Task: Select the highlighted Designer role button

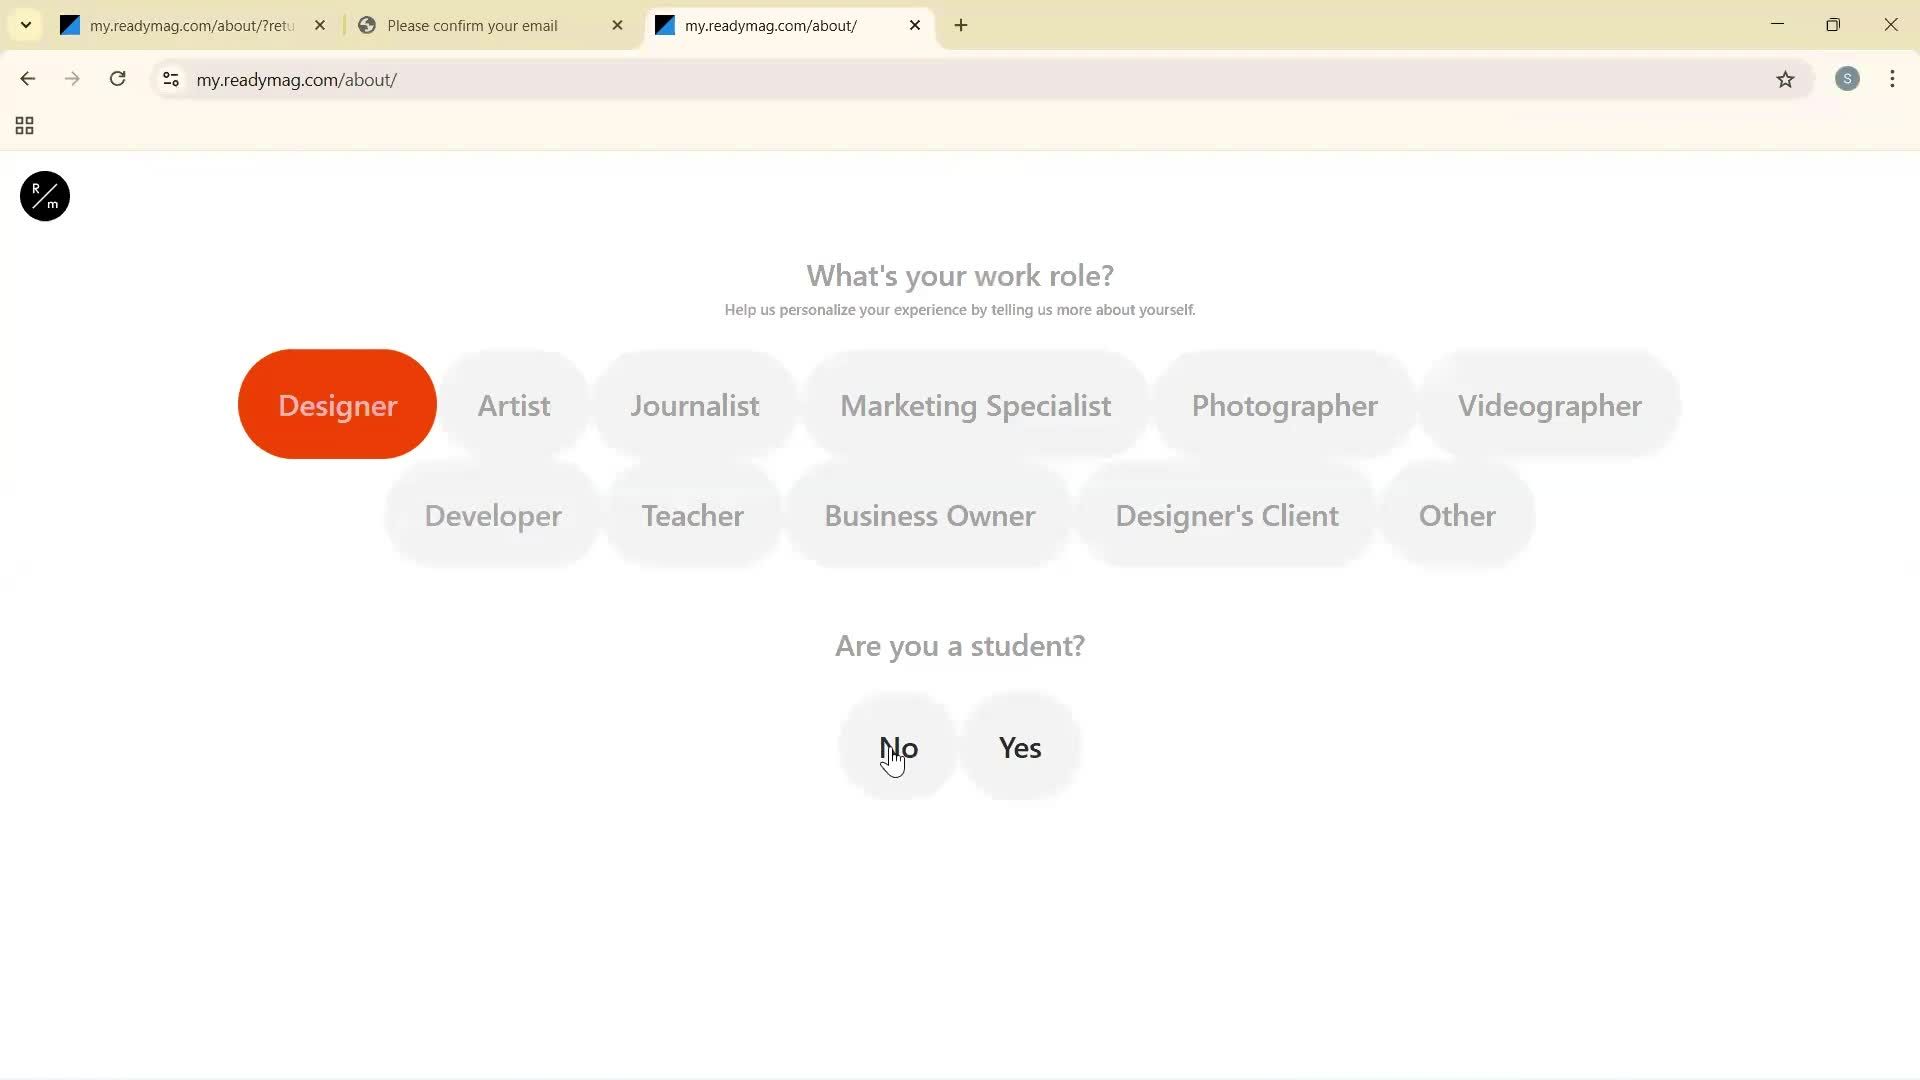Action: pos(336,404)
